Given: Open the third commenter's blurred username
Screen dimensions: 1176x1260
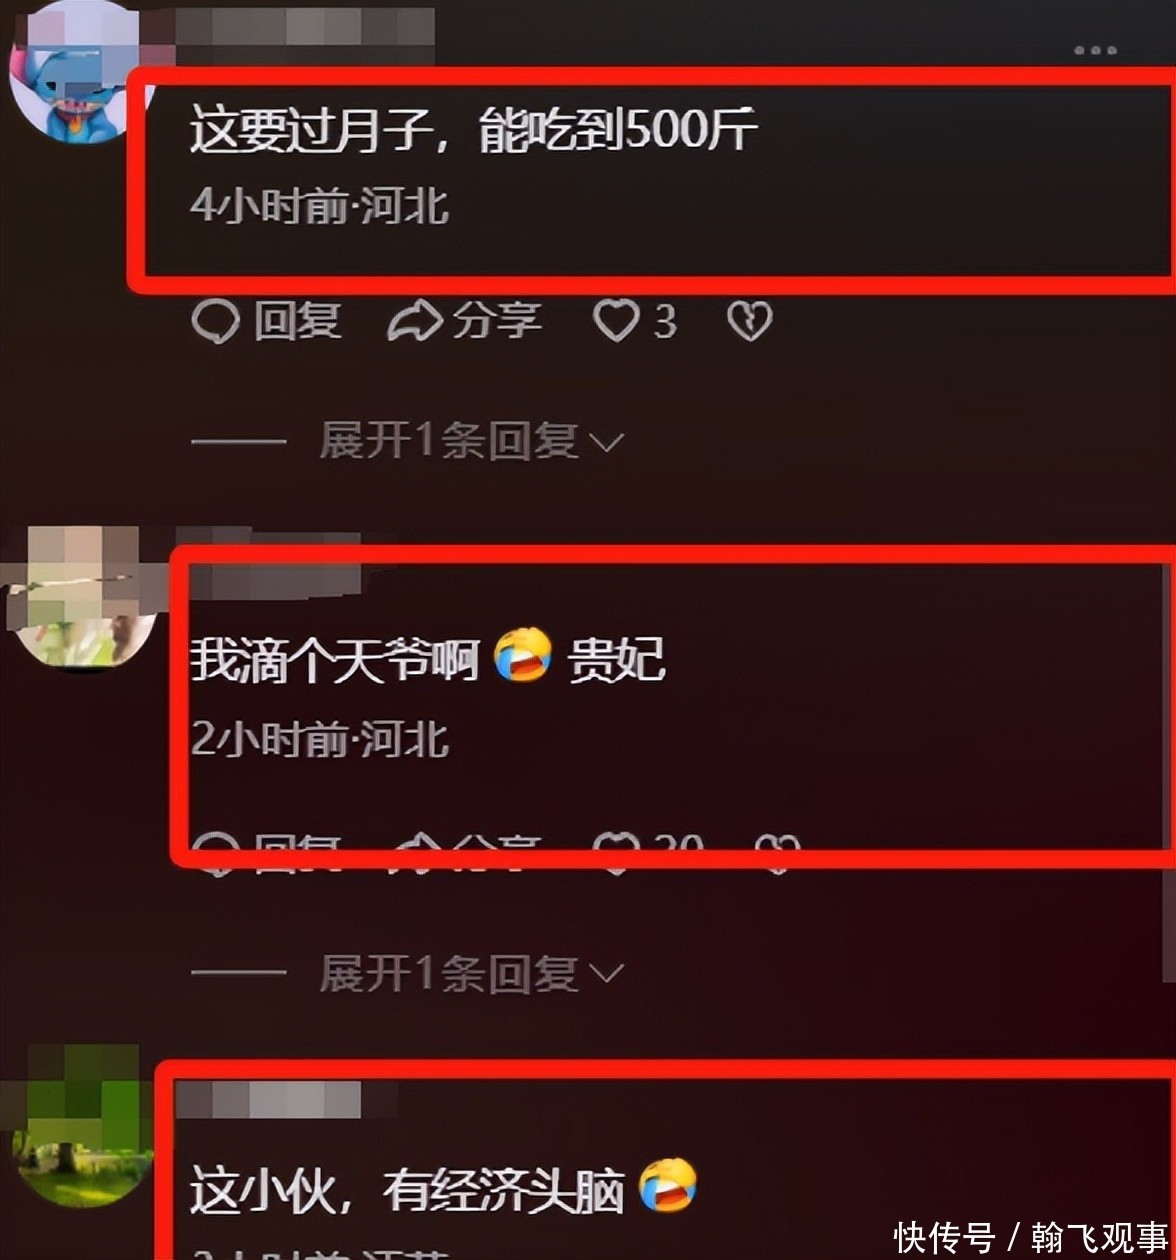Looking at the screenshot, I should tap(268, 1100).
